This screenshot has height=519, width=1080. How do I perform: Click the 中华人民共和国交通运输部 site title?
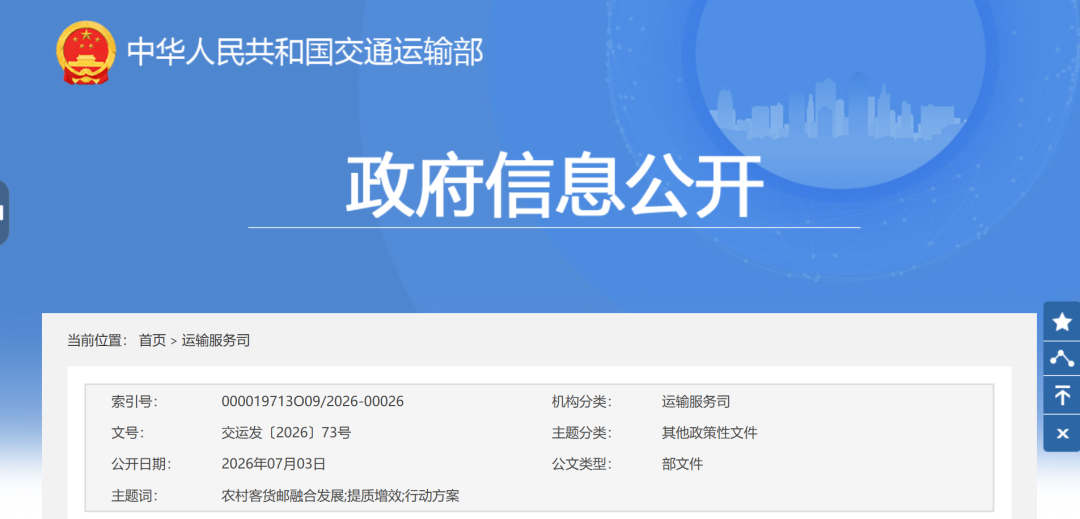[x=305, y=52]
